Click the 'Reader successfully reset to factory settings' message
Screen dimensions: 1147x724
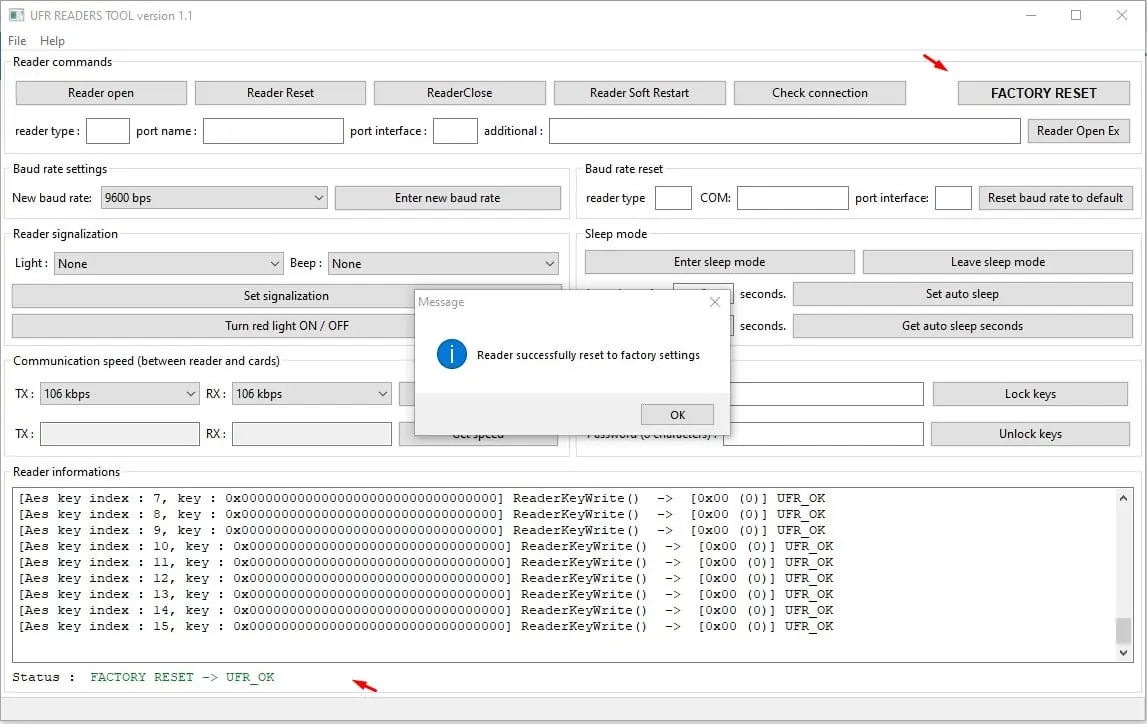(588, 355)
